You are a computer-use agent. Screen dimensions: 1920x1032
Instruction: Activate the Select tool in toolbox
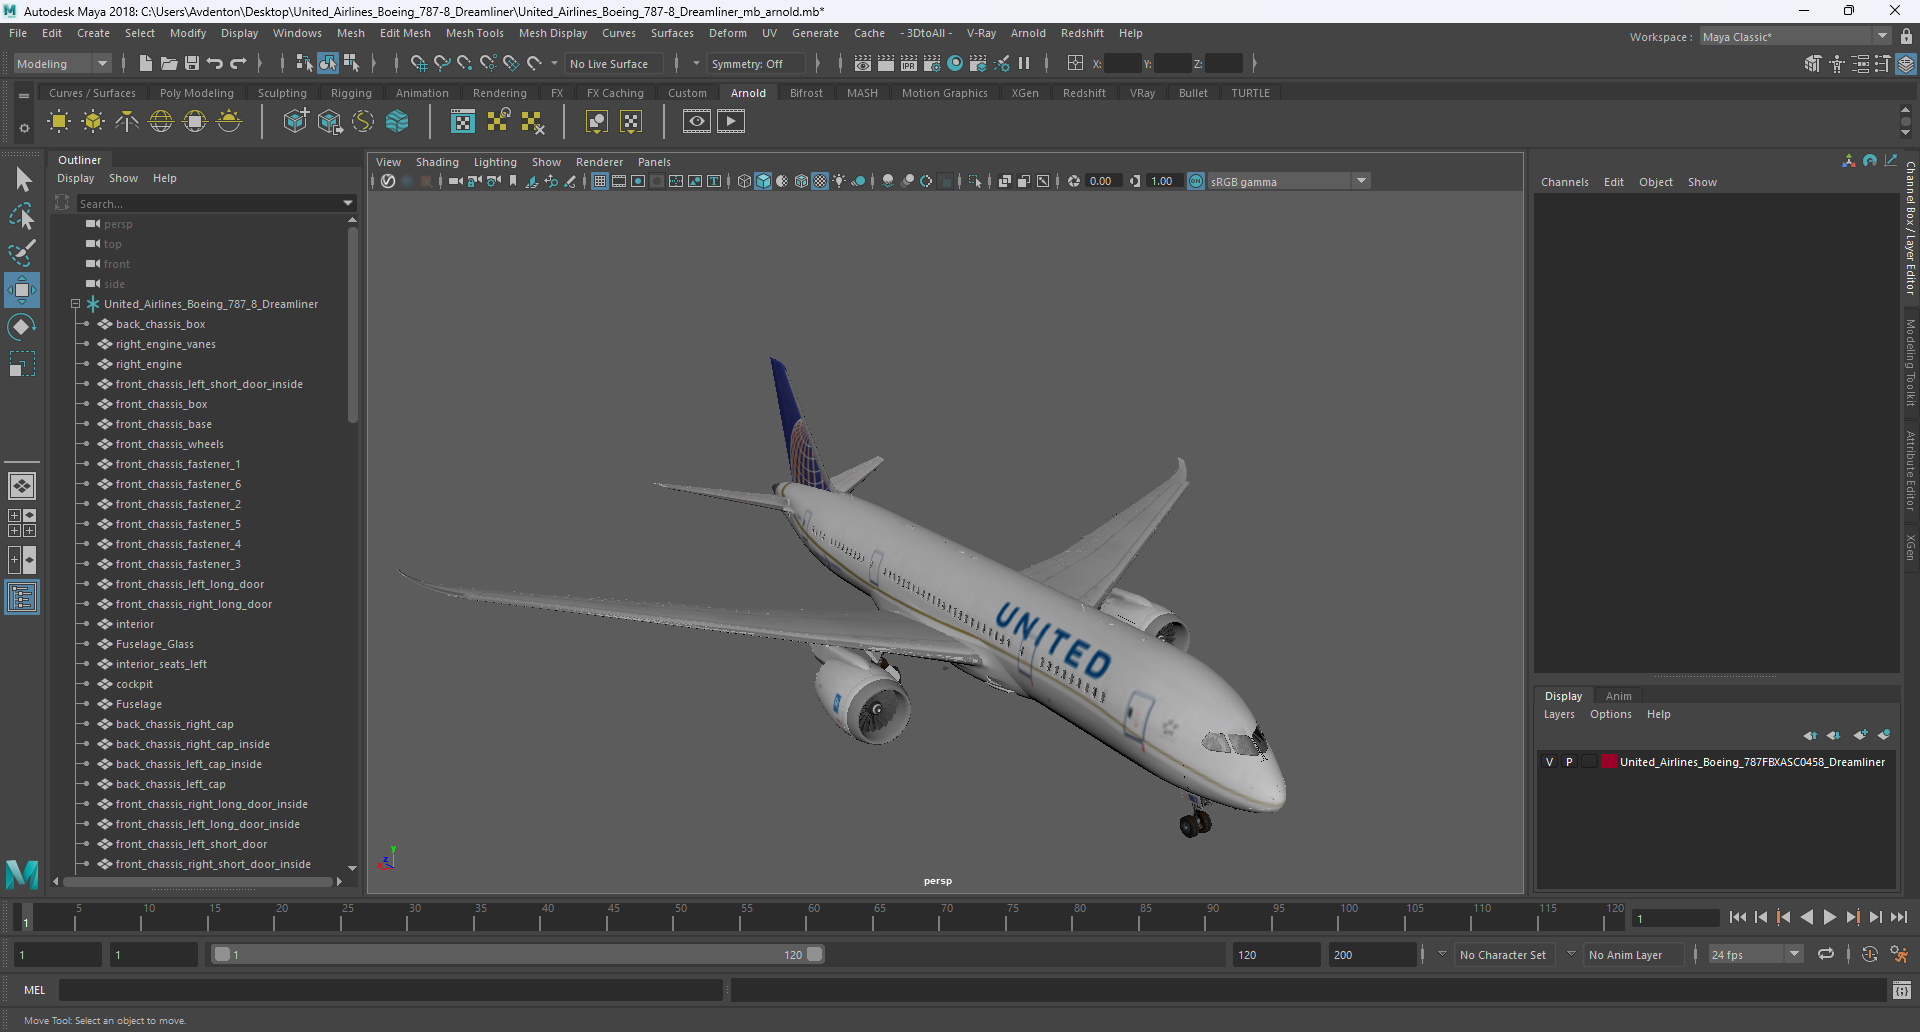(22, 180)
